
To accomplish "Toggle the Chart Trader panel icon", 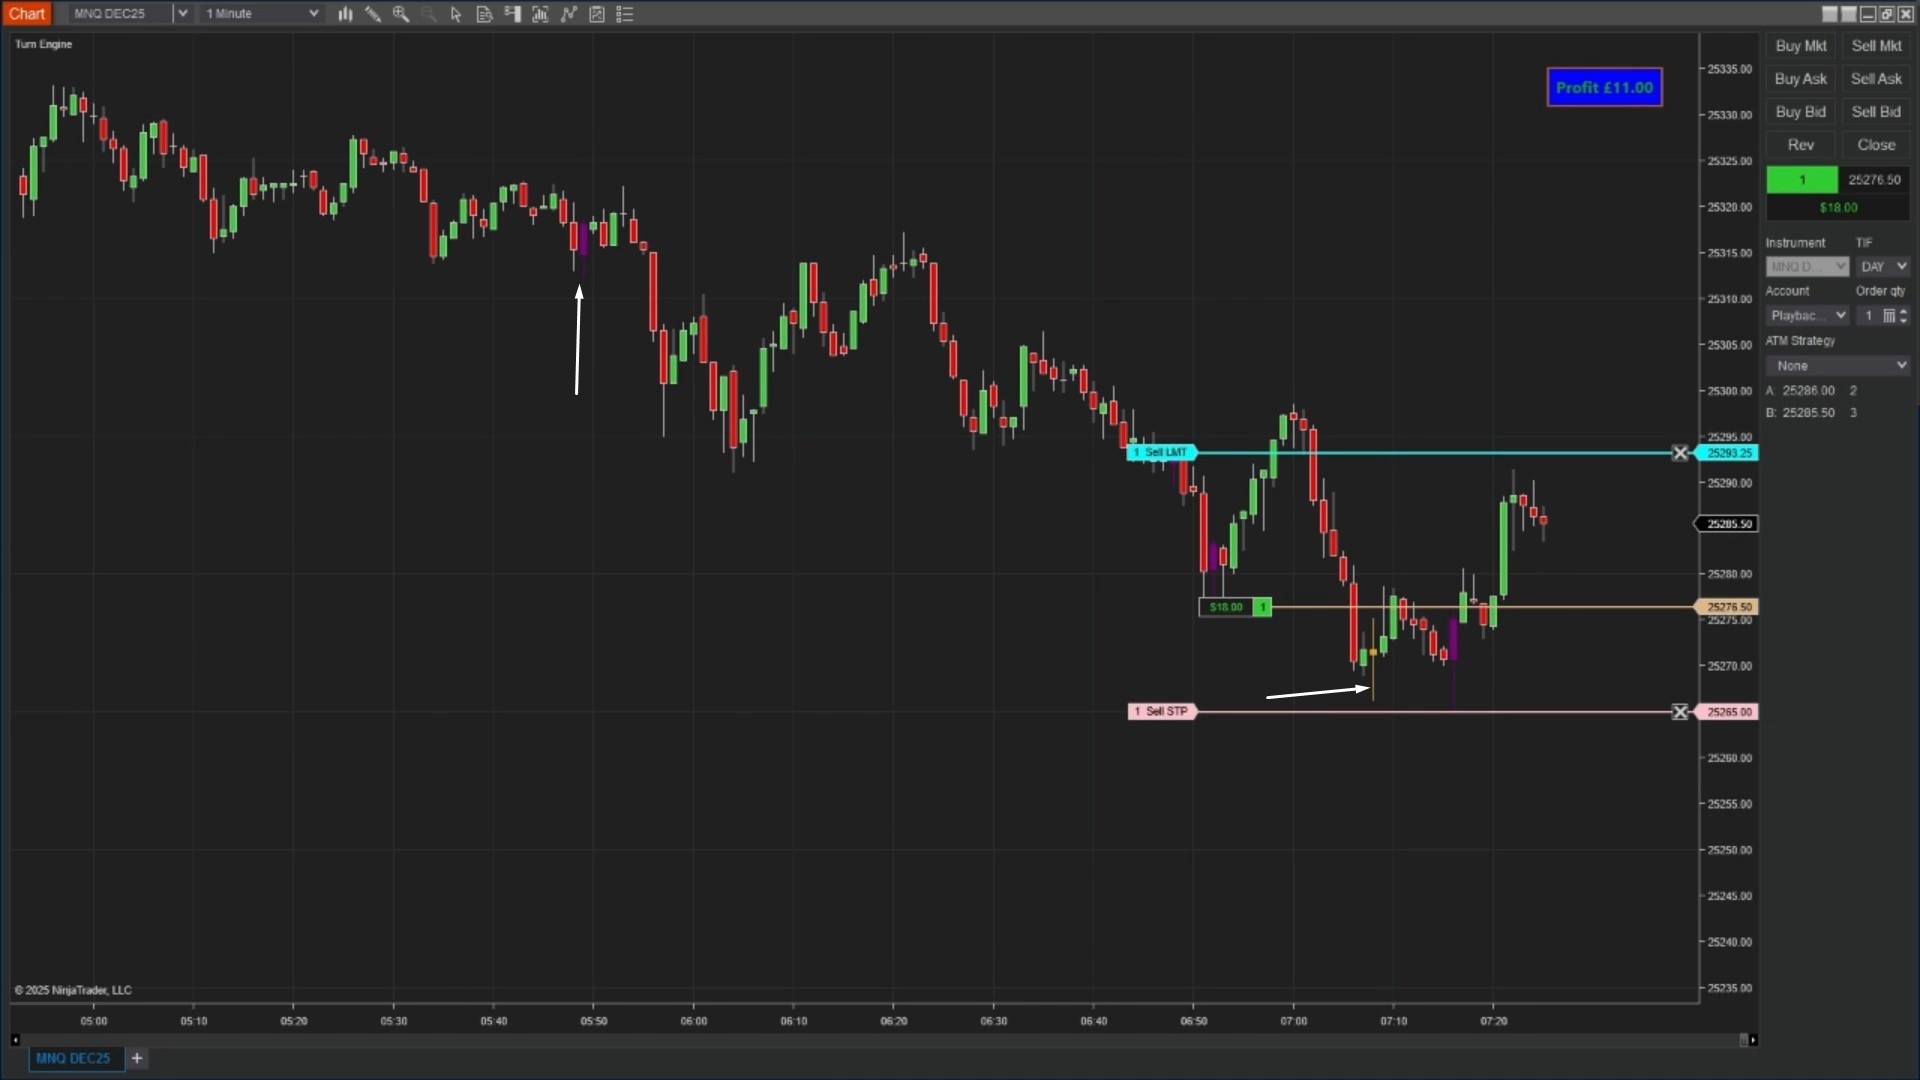I will click(x=513, y=14).
